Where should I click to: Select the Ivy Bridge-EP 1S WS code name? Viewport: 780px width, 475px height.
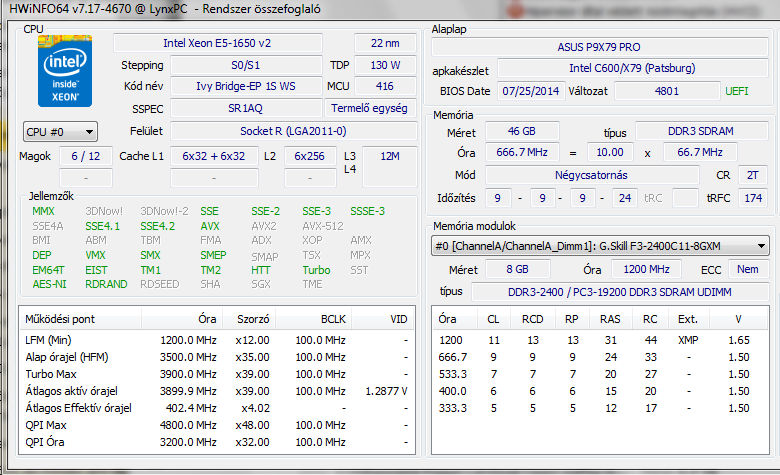click(x=246, y=86)
